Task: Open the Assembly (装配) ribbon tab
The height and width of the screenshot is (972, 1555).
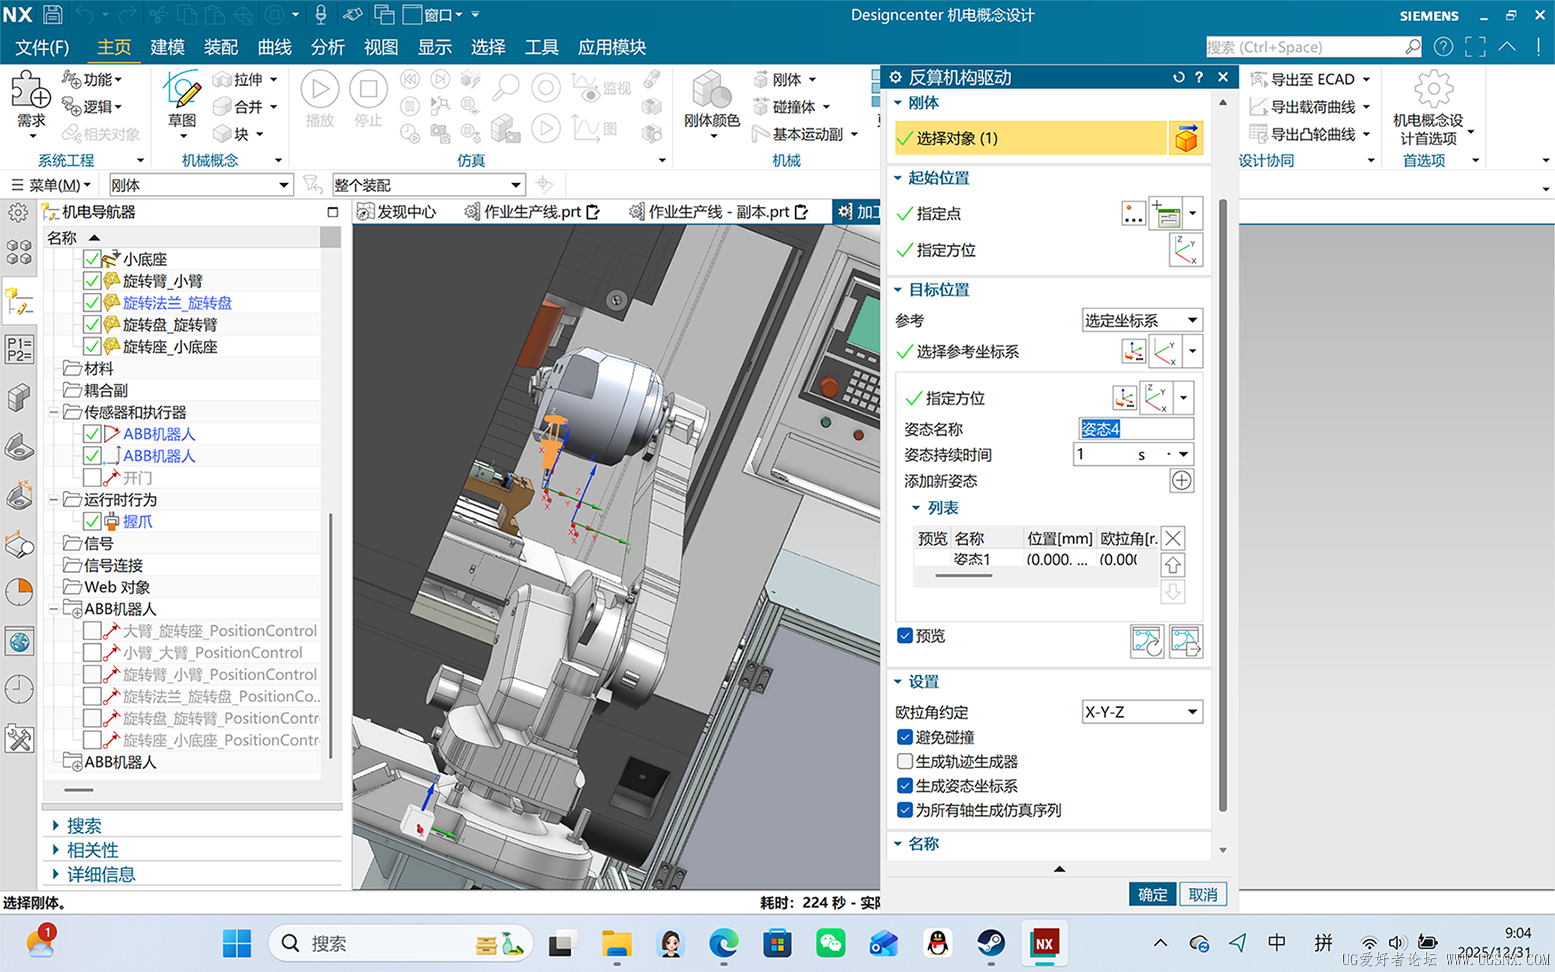Action: coord(220,47)
